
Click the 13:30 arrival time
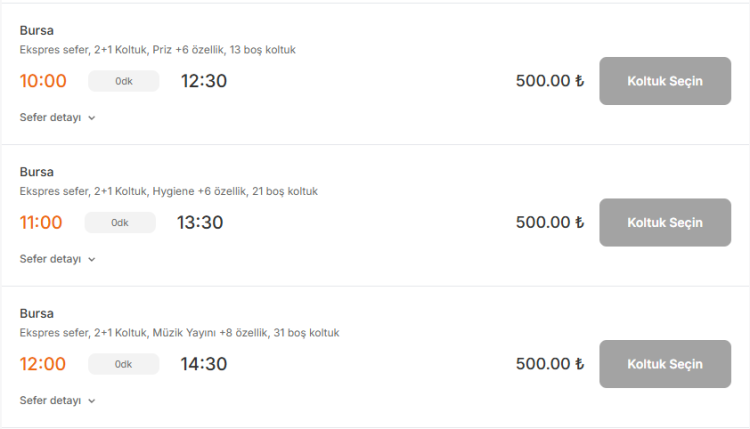click(200, 222)
